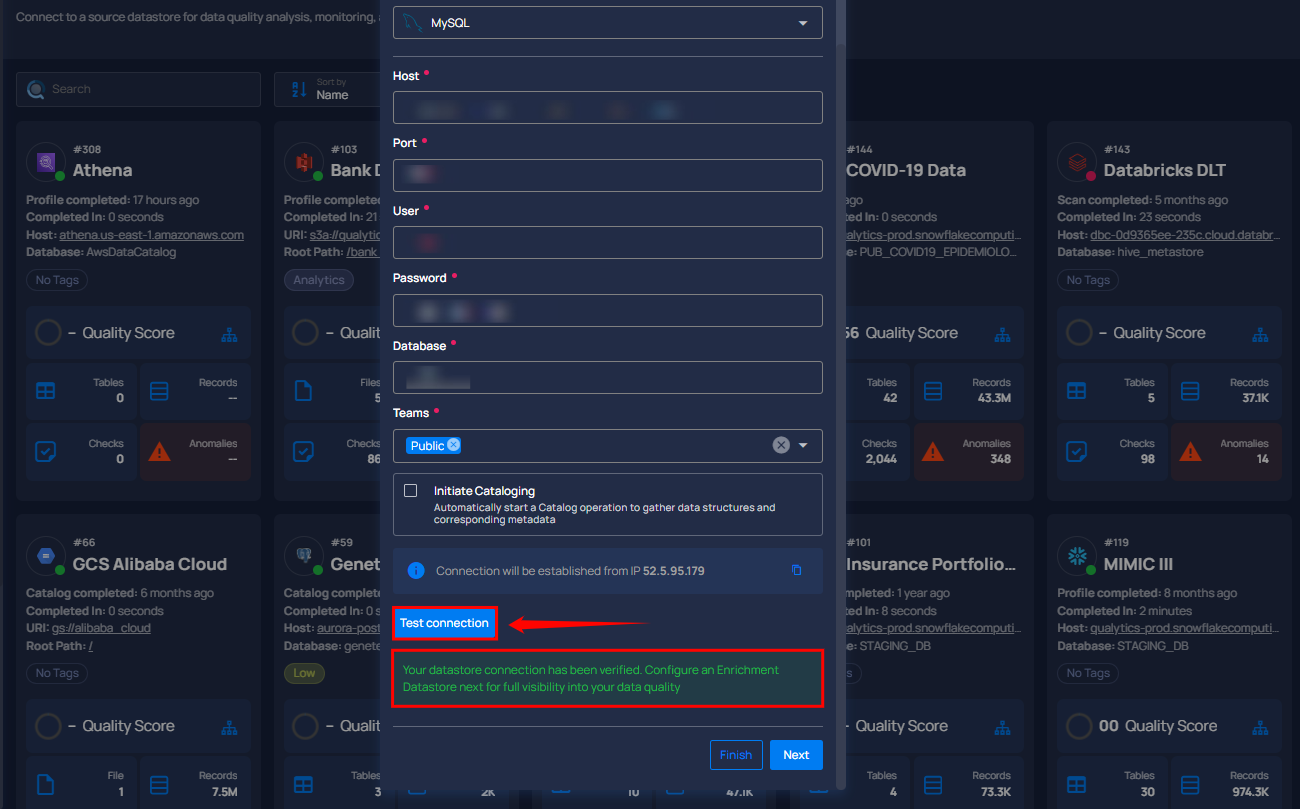Focus the Host input field

click(x=608, y=108)
